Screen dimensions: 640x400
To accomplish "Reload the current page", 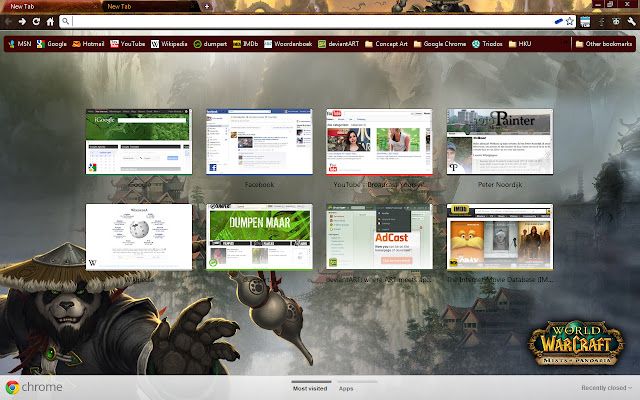I will 36,22.
